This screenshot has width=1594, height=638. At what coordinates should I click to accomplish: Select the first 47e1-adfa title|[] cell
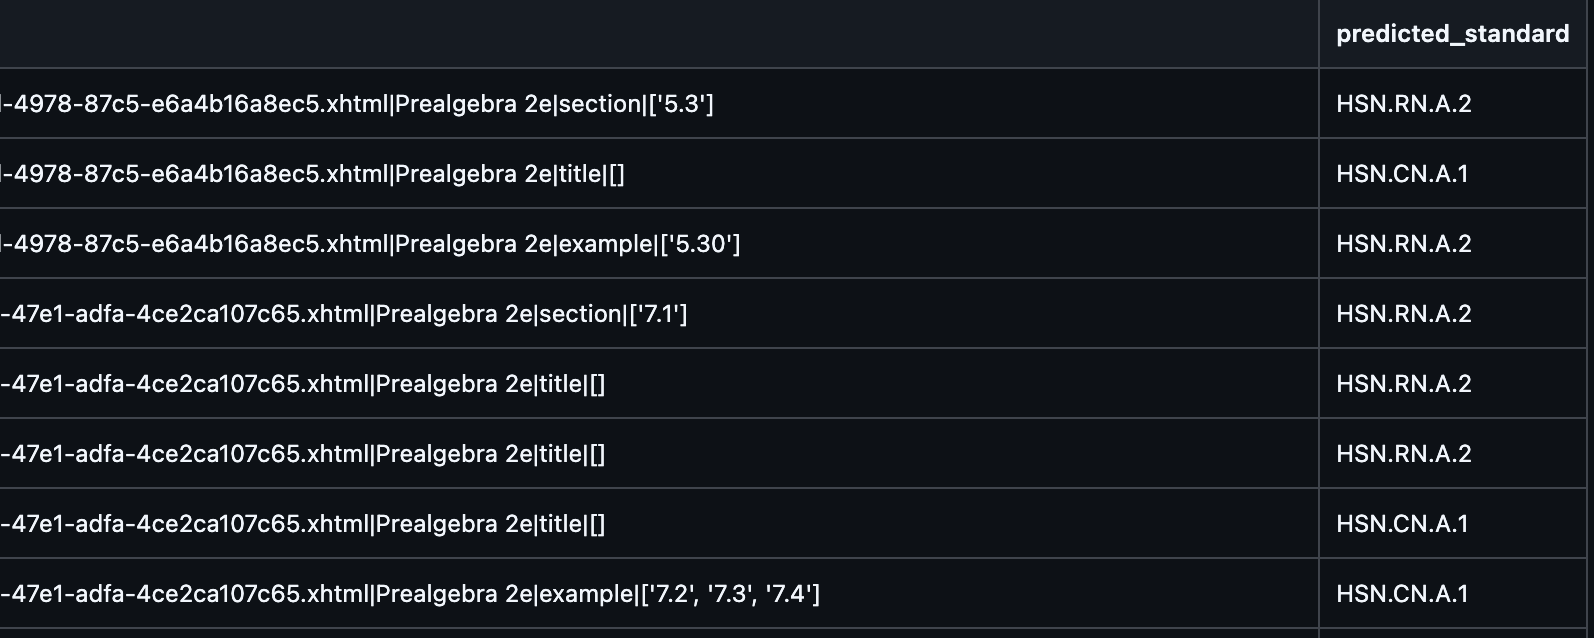pos(659,384)
